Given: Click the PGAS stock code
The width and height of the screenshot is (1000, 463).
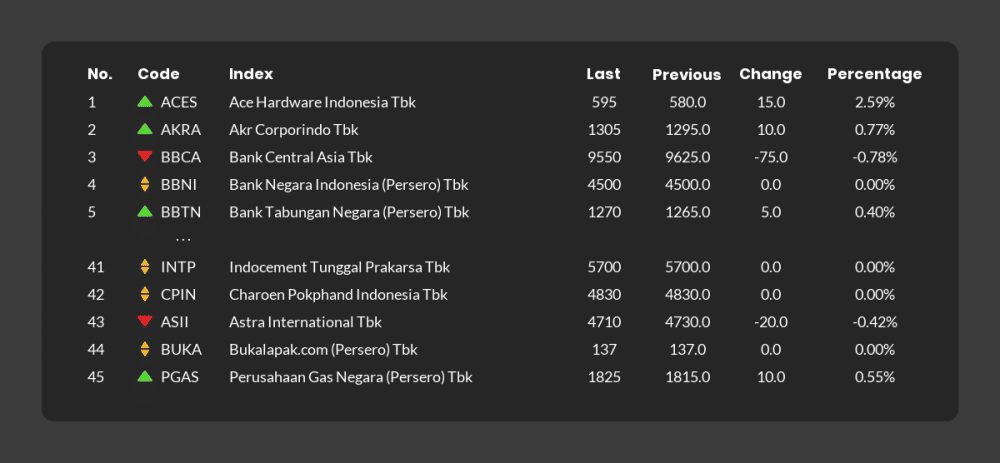Looking at the screenshot, I should click(x=179, y=377).
